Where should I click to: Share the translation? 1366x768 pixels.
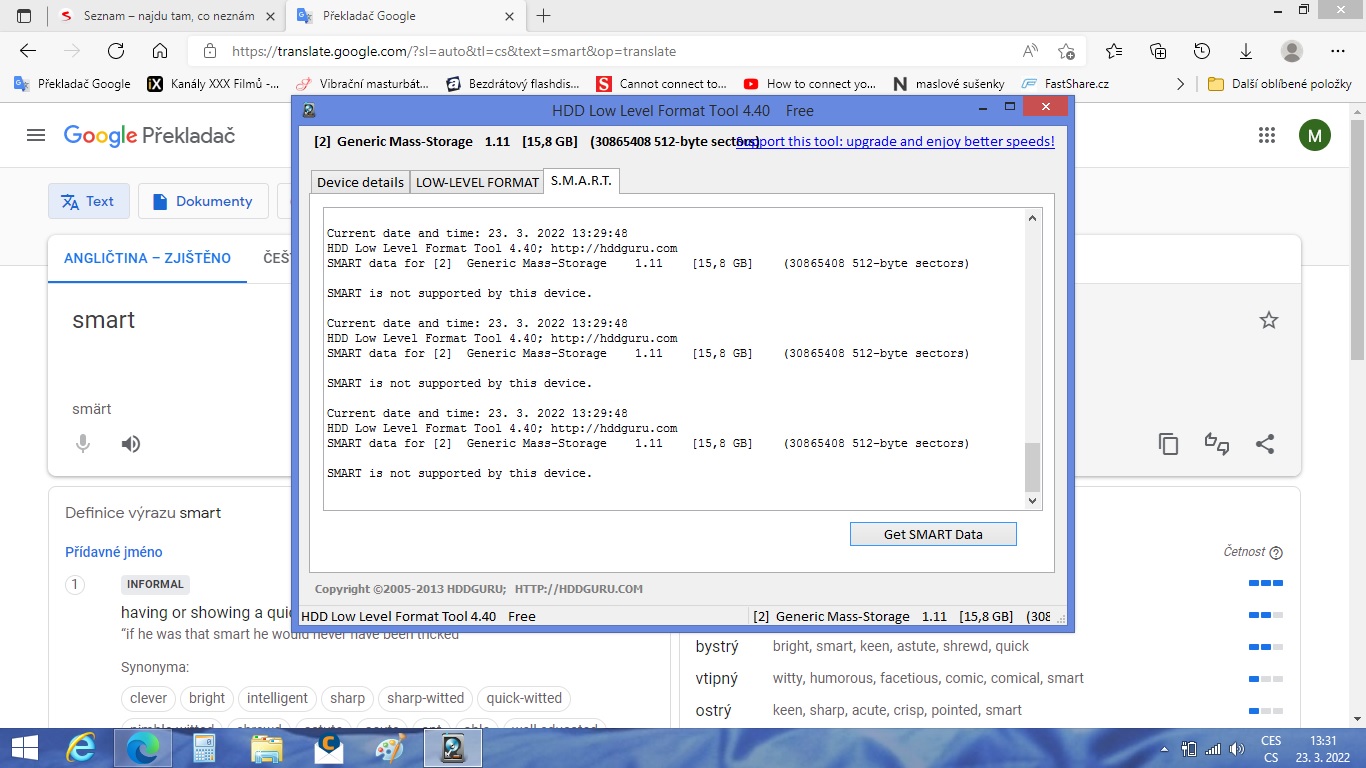[1265, 444]
